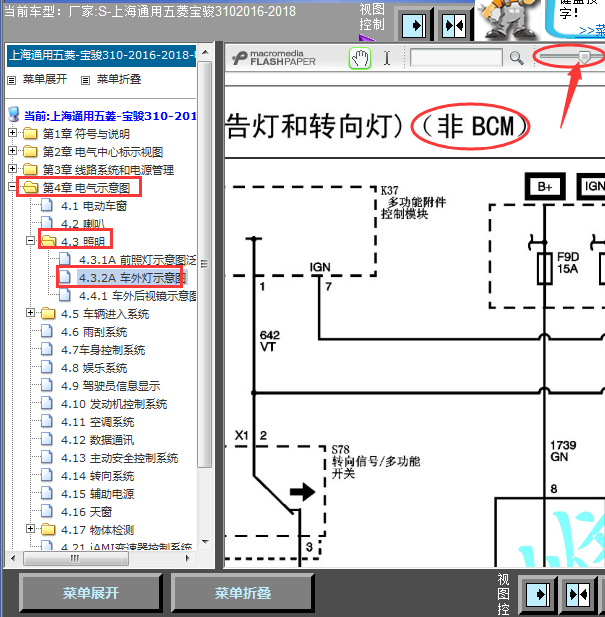The width and height of the screenshot is (605, 617).
Task: Click page icon next to 4.14 转向系统
Action: point(47,475)
